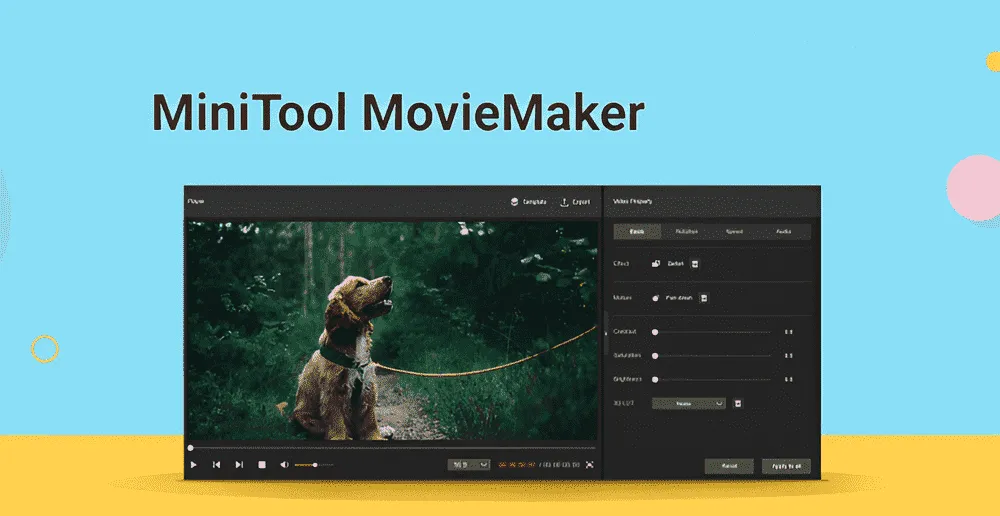Click the Brightness value field
This screenshot has width=1000, height=516.
click(x=789, y=379)
